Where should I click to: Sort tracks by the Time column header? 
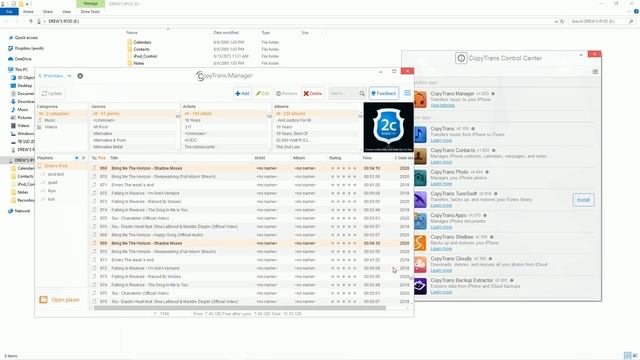tap(367, 158)
